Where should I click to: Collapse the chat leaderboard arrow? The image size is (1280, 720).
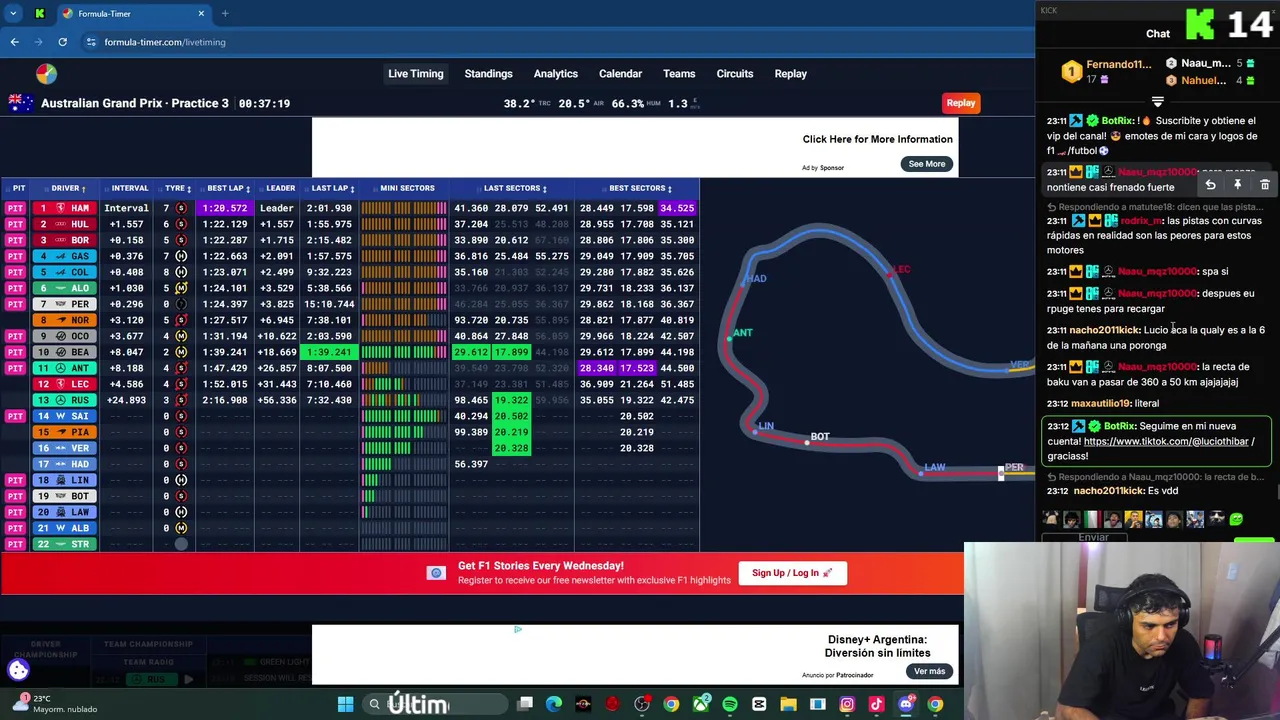coord(1157,101)
